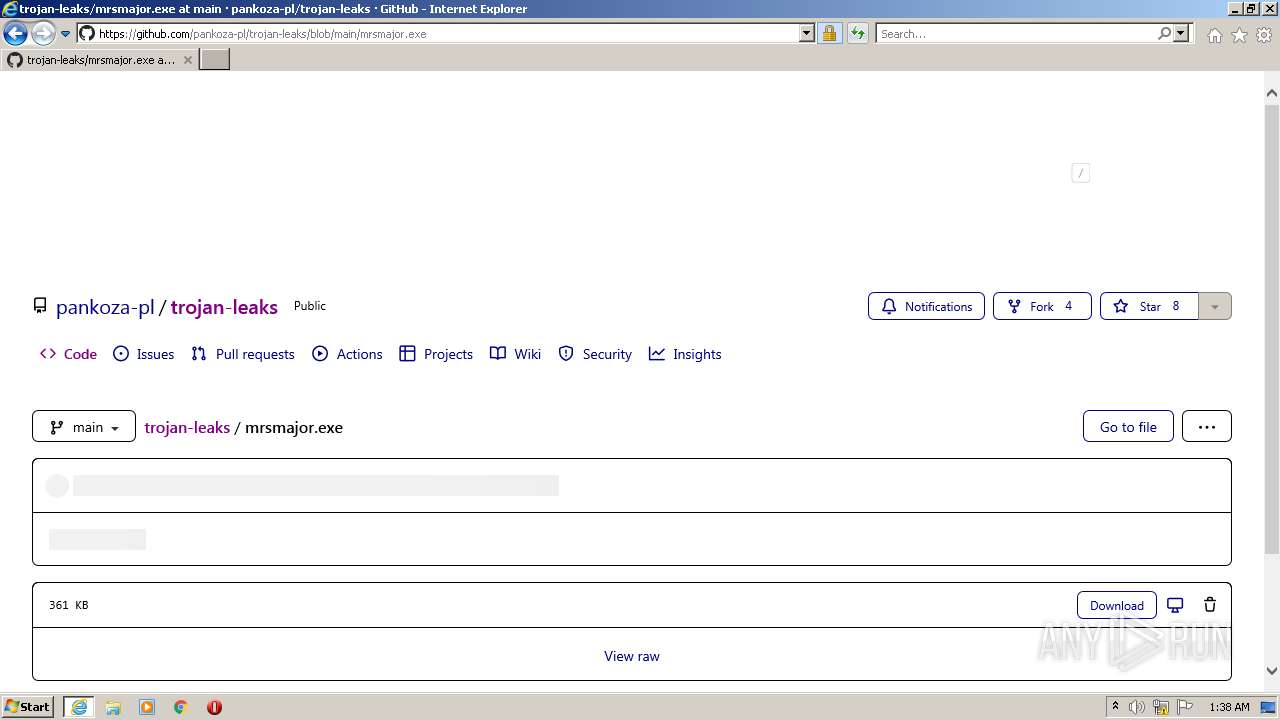Screen dimensions: 1280x720
Task: Click the slash keyboard-shortcut search hint
Action: click(1080, 173)
